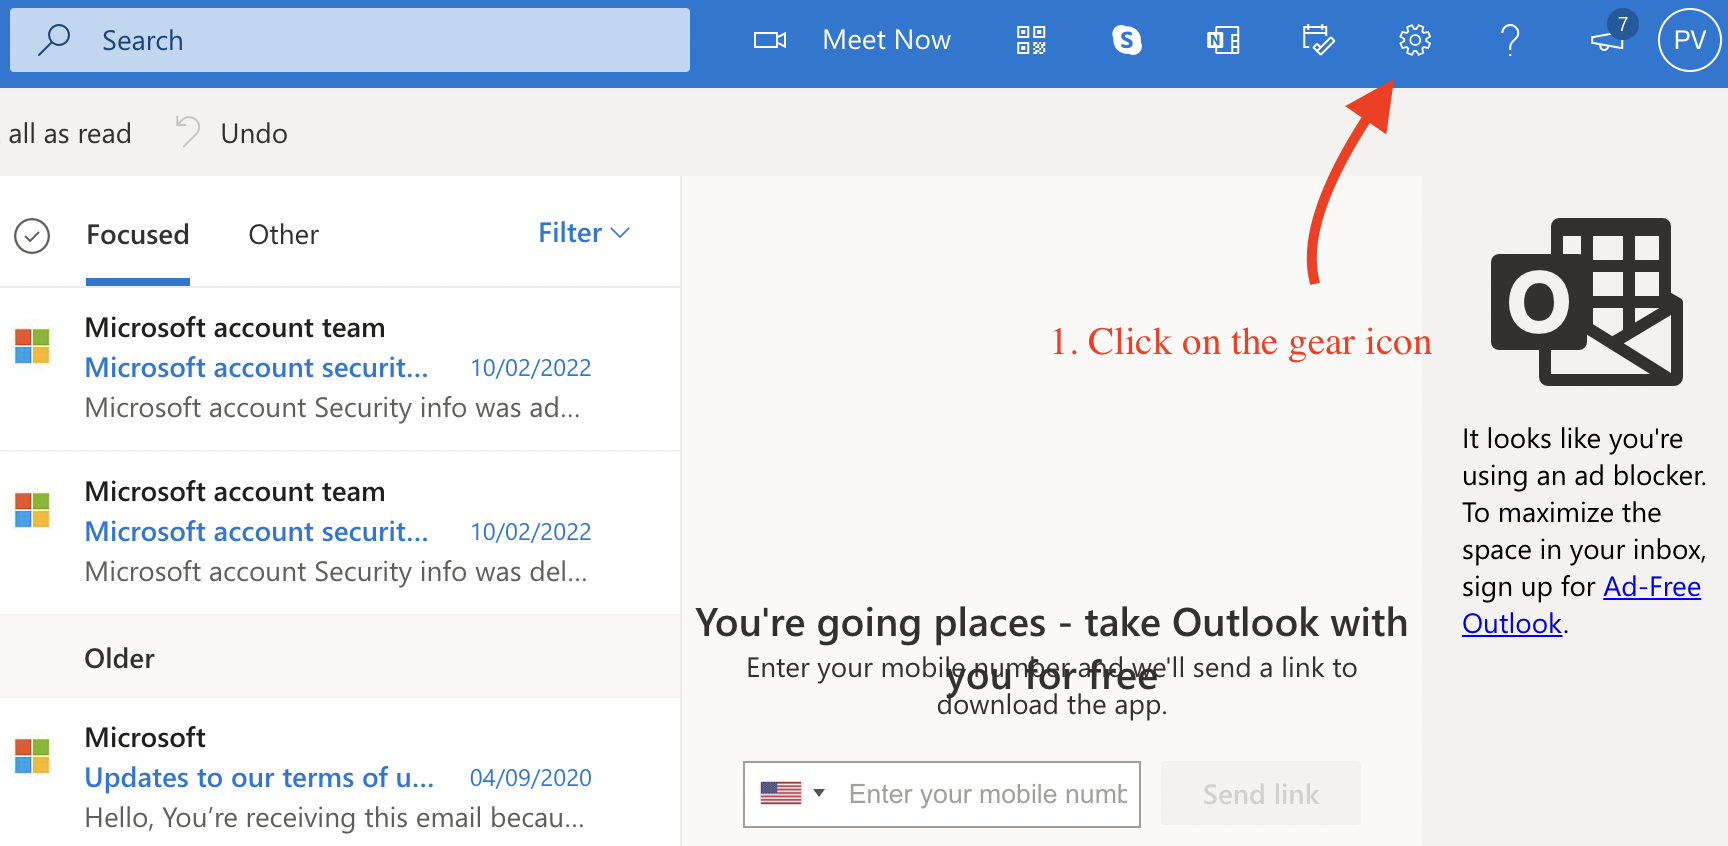Click the mobile number input field
This screenshot has height=846, width=1728.
[x=987, y=794]
